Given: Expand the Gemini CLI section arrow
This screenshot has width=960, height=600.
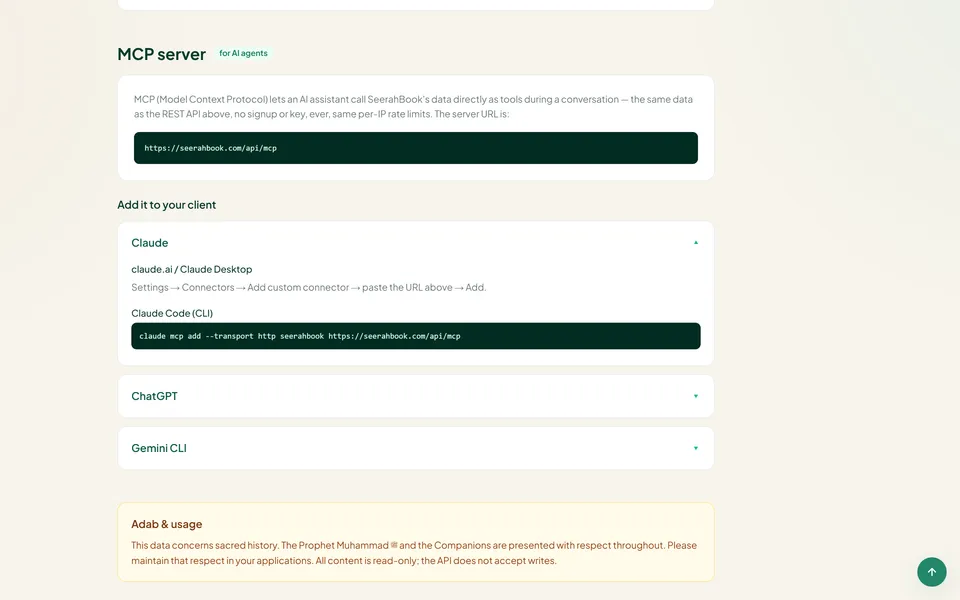Looking at the screenshot, I should point(696,448).
